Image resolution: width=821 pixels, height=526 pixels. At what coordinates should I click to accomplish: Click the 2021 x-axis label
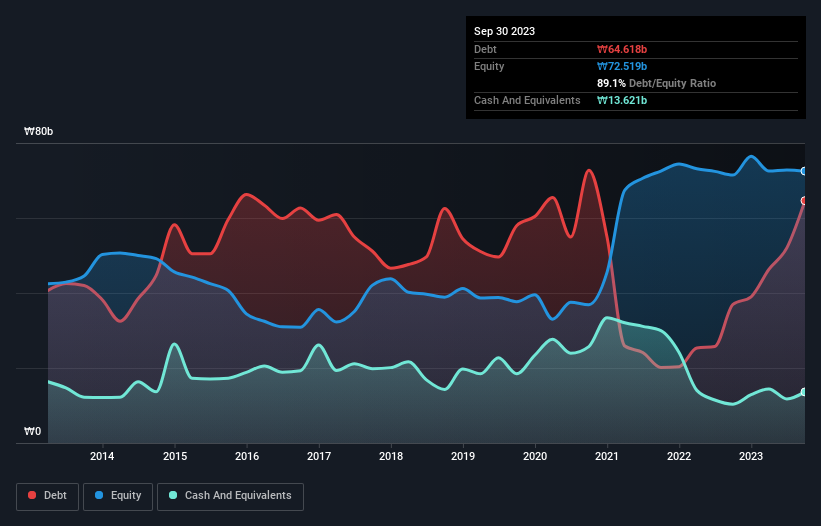pyautogui.click(x=607, y=456)
